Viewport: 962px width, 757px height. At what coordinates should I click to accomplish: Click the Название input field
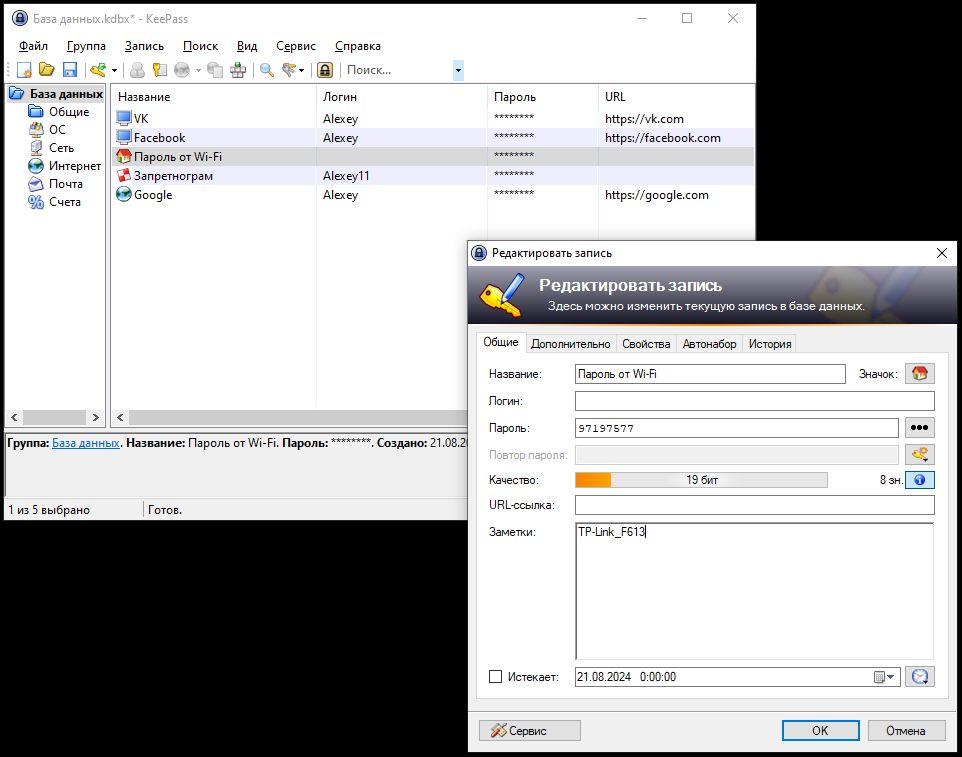pos(710,374)
